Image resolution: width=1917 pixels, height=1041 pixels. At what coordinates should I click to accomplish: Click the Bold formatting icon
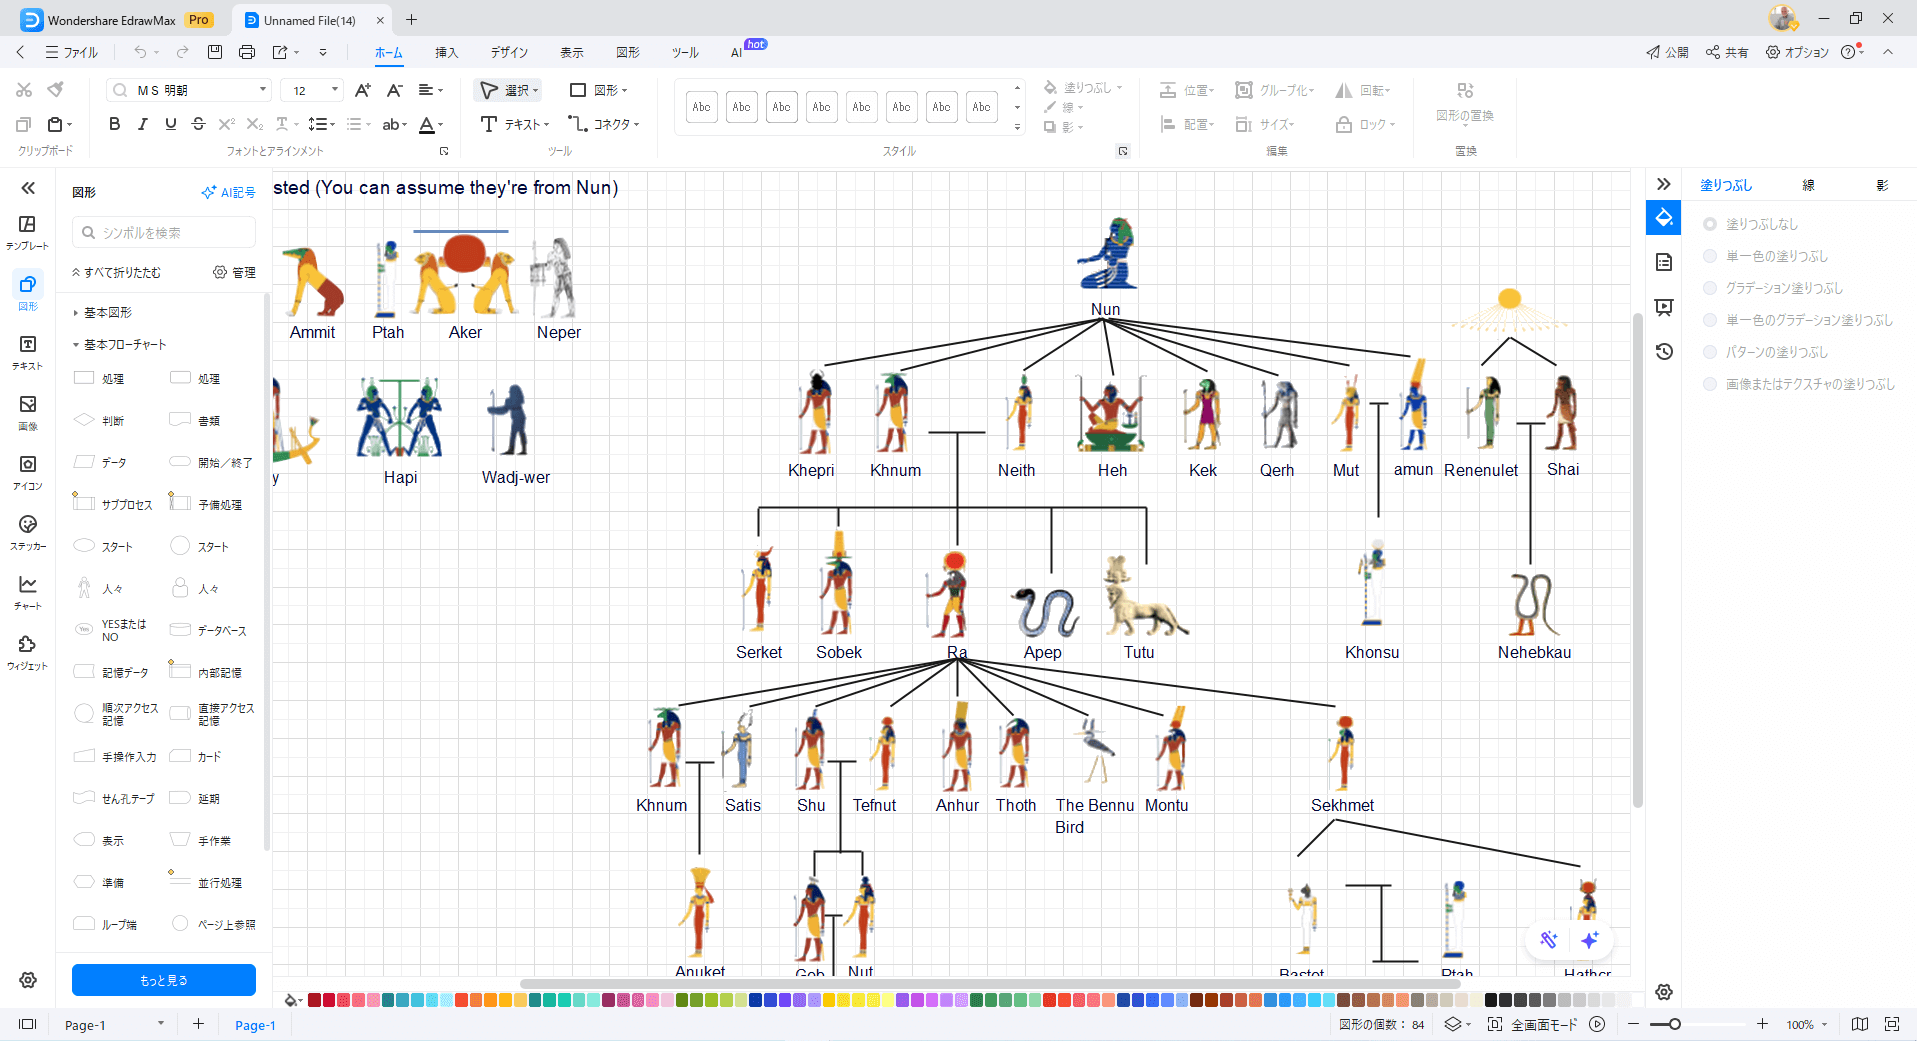click(x=114, y=124)
